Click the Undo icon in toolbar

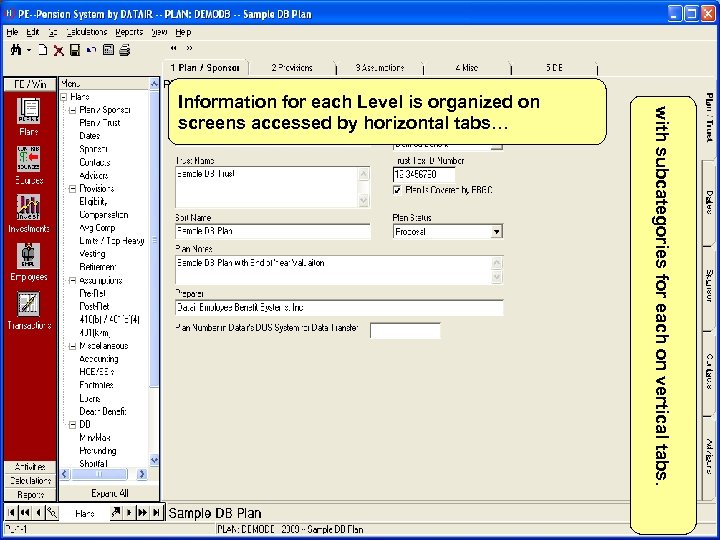pyautogui.click(x=91, y=50)
